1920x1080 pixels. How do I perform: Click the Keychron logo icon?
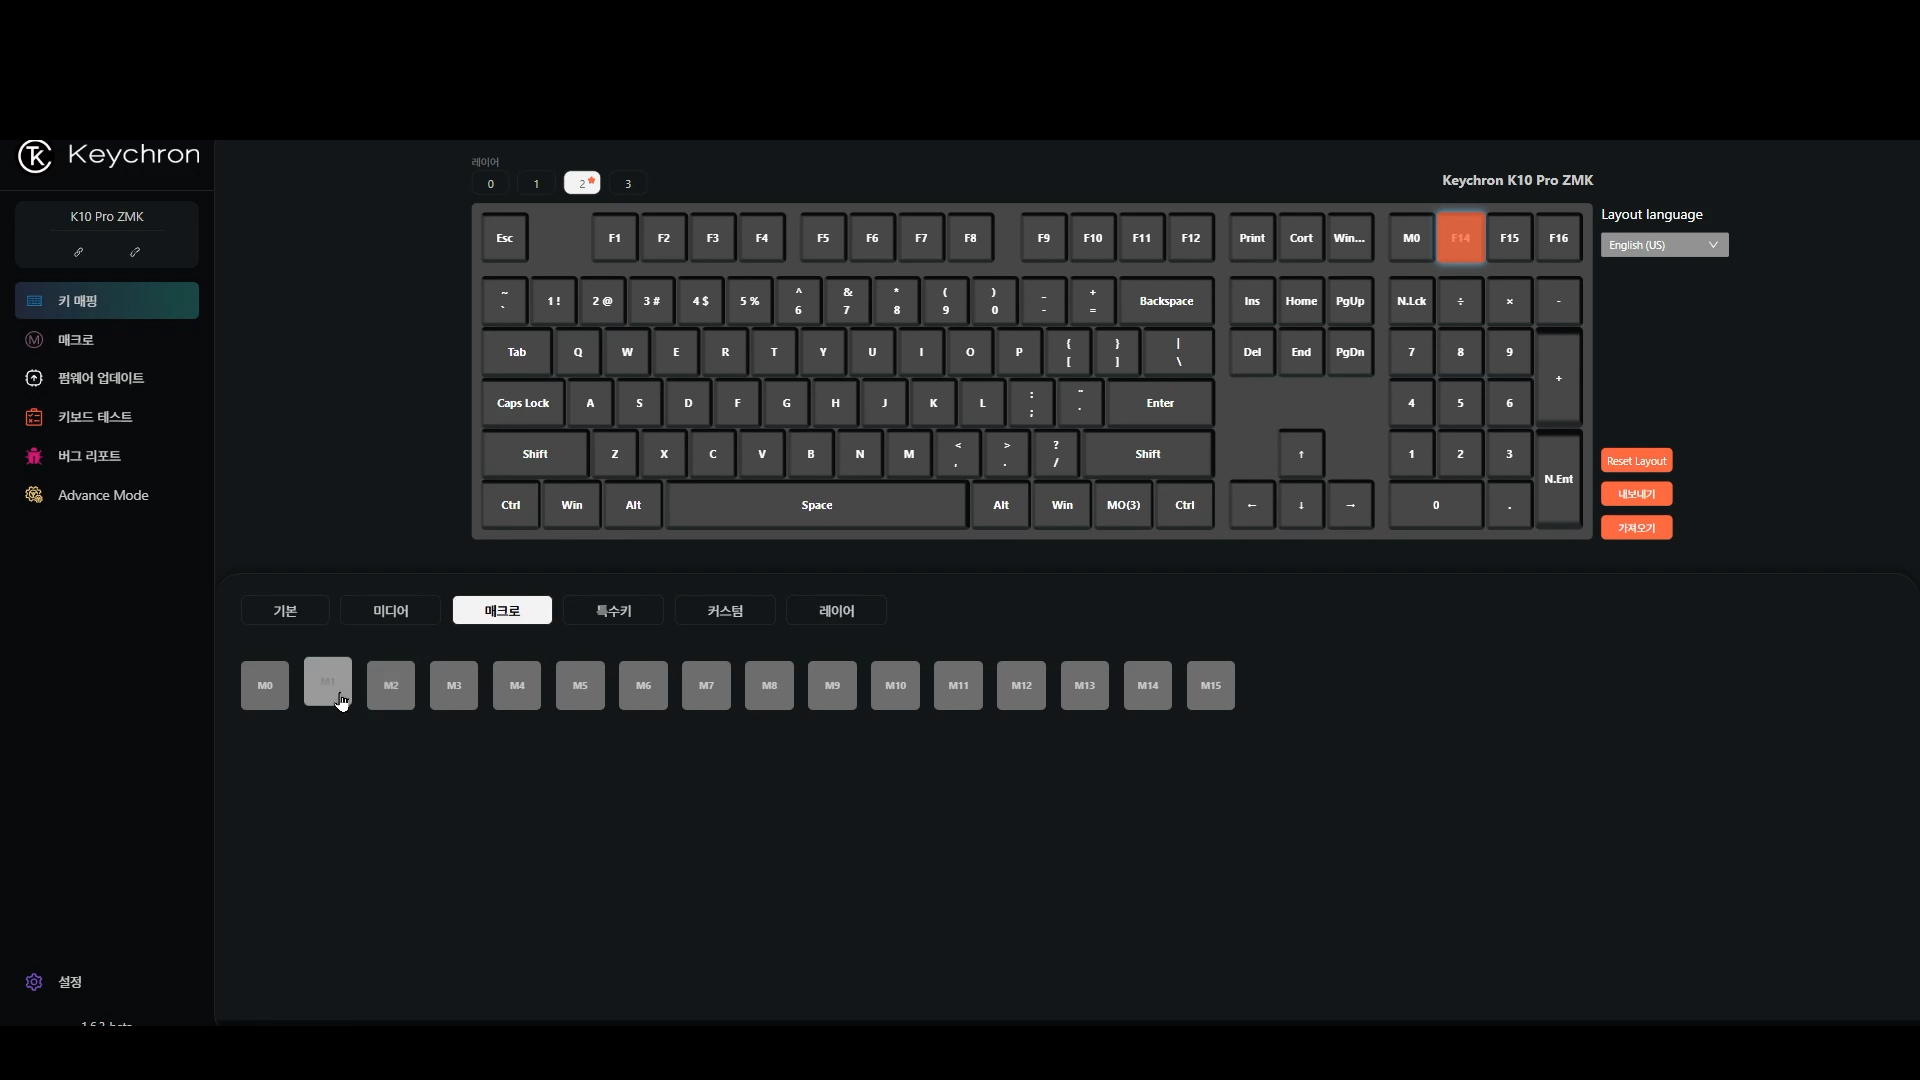(x=35, y=156)
